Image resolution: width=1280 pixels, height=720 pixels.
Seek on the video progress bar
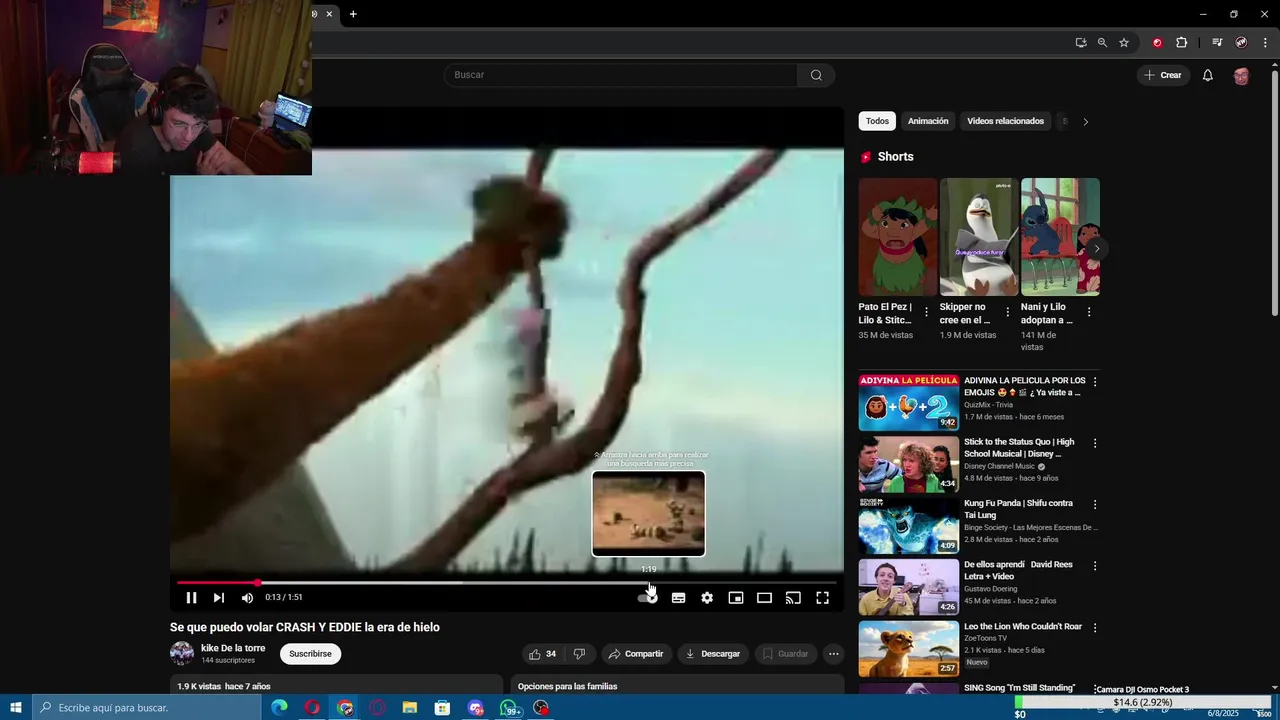507,582
